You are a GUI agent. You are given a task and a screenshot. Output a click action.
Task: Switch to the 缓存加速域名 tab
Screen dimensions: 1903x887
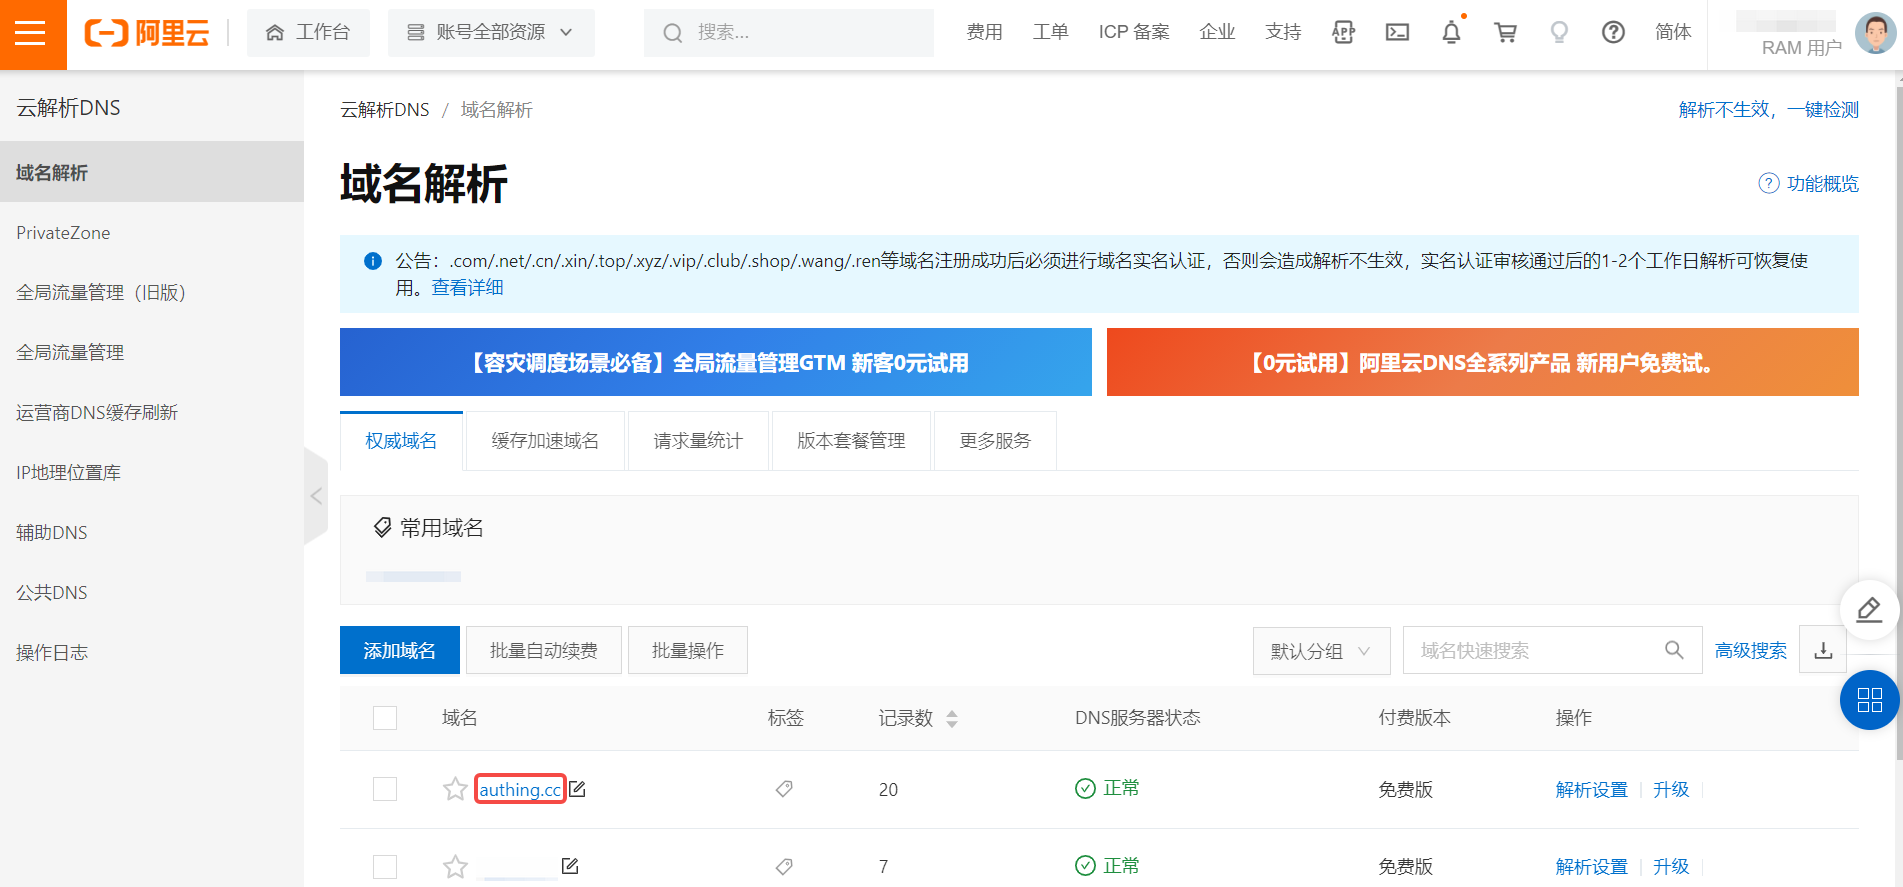click(x=545, y=441)
